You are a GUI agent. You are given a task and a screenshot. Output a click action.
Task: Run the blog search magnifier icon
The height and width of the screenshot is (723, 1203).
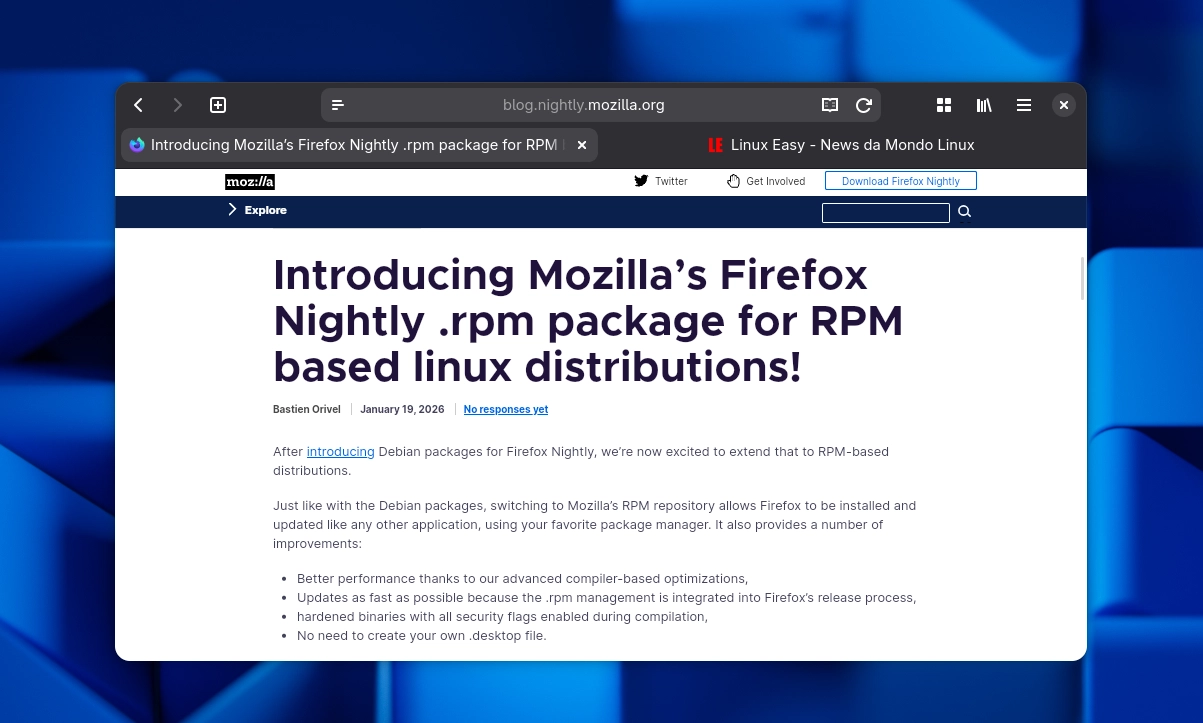click(964, 211)
